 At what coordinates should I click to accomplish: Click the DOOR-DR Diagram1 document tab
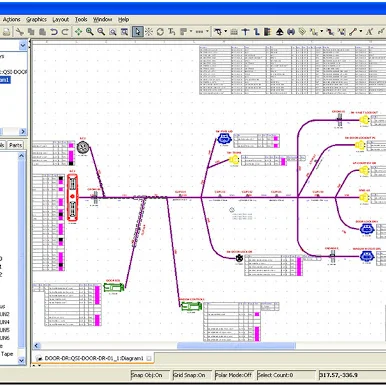[x=94, y=358]
